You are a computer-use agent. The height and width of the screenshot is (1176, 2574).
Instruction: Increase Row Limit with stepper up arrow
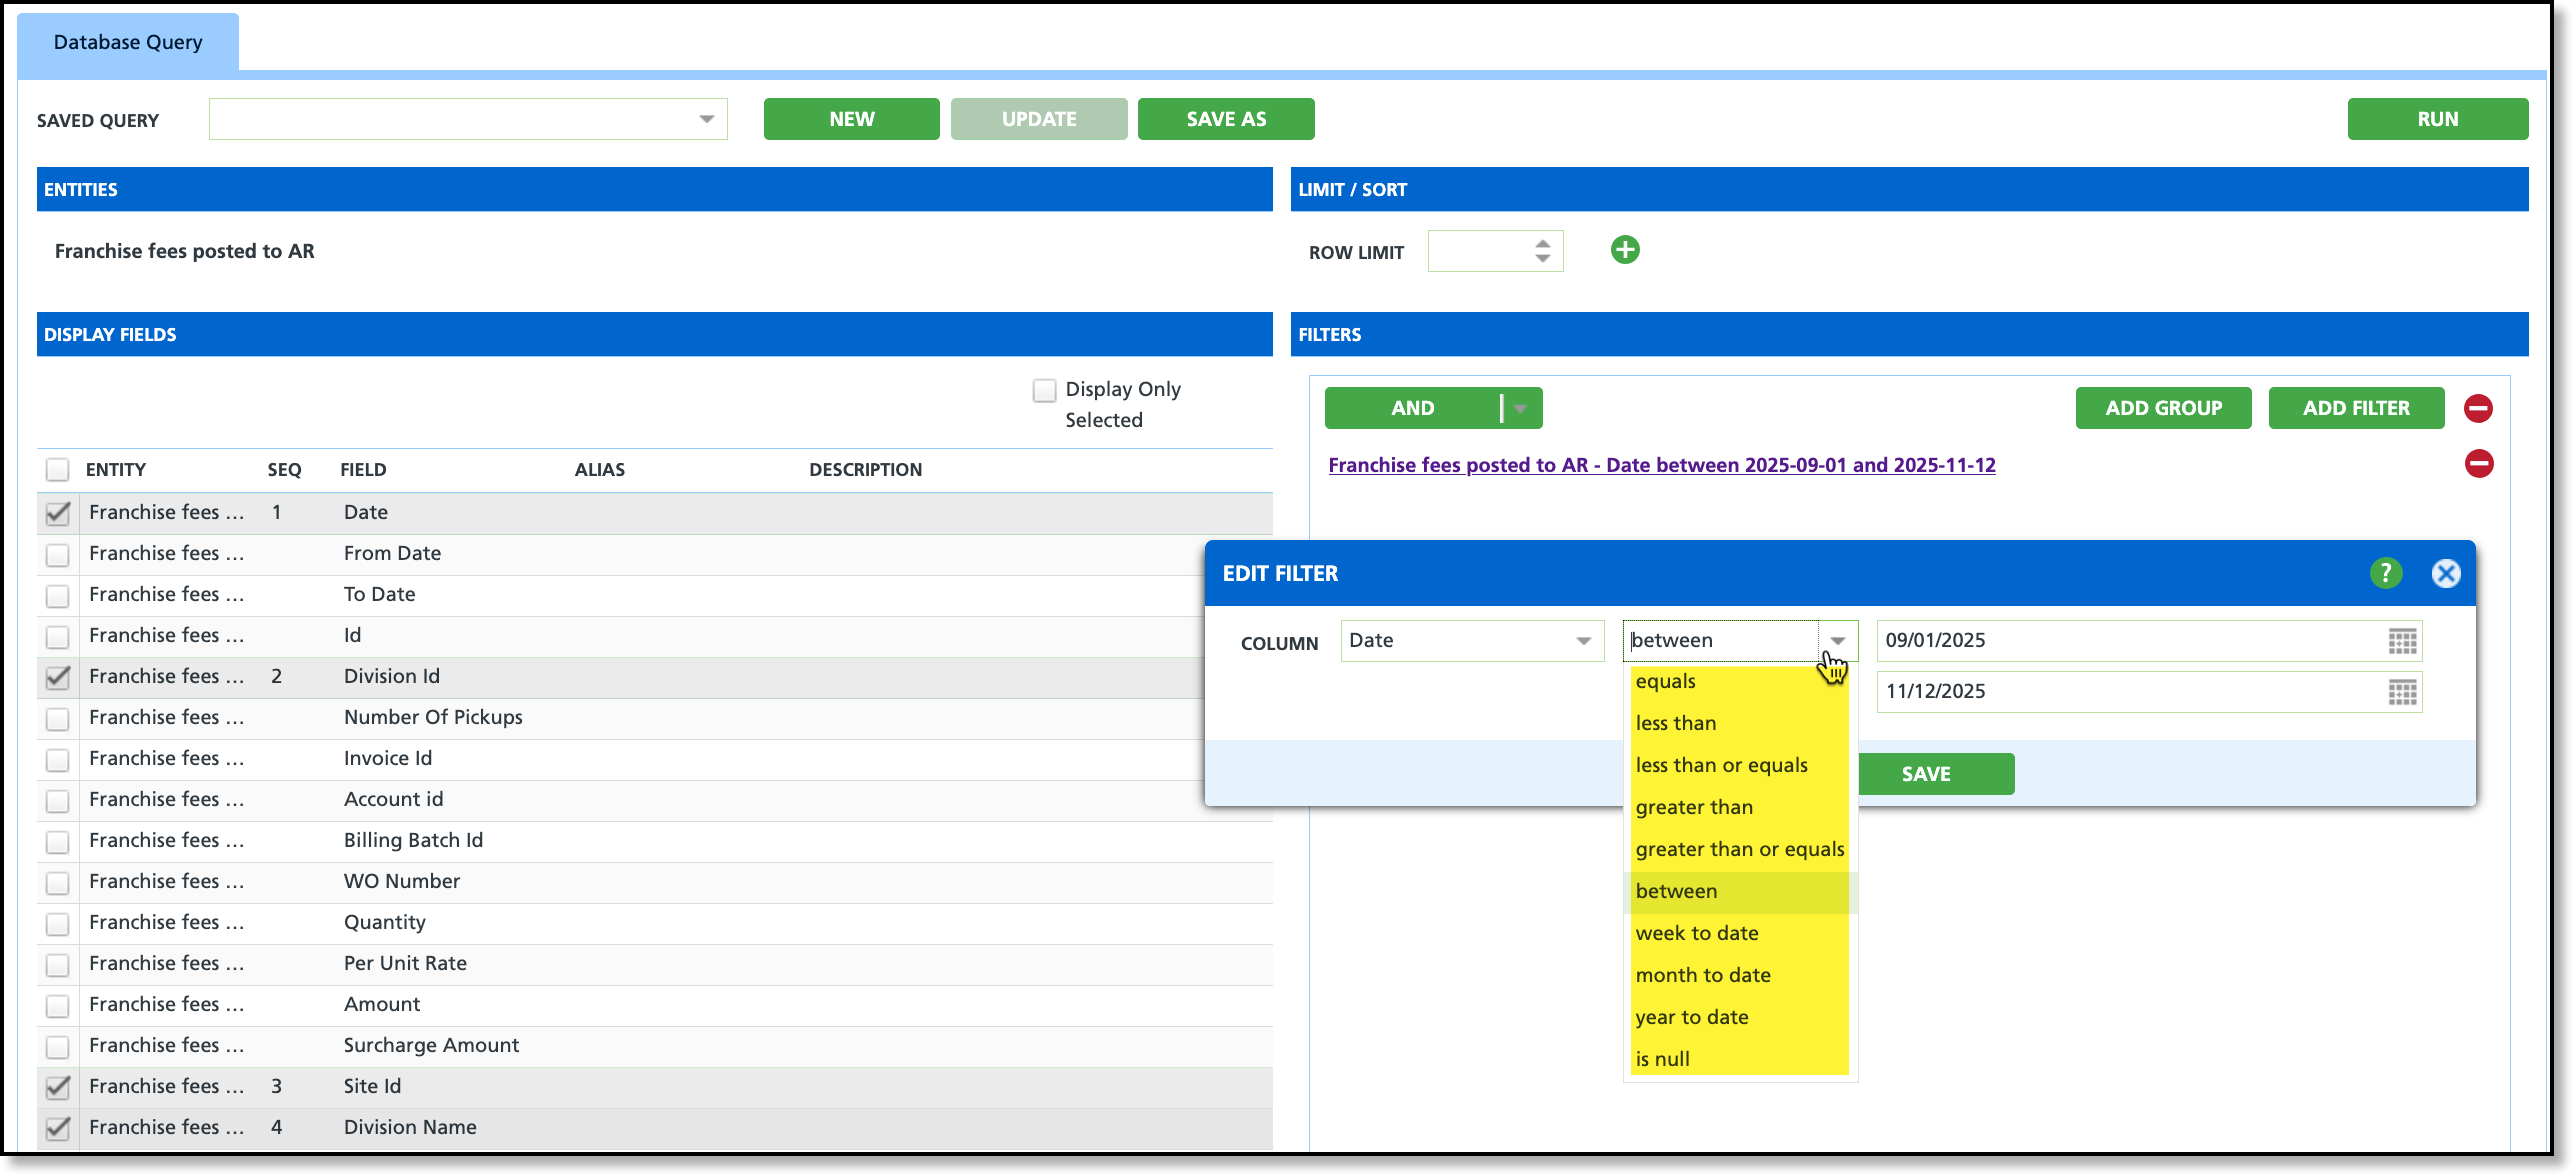point(1543,243)
